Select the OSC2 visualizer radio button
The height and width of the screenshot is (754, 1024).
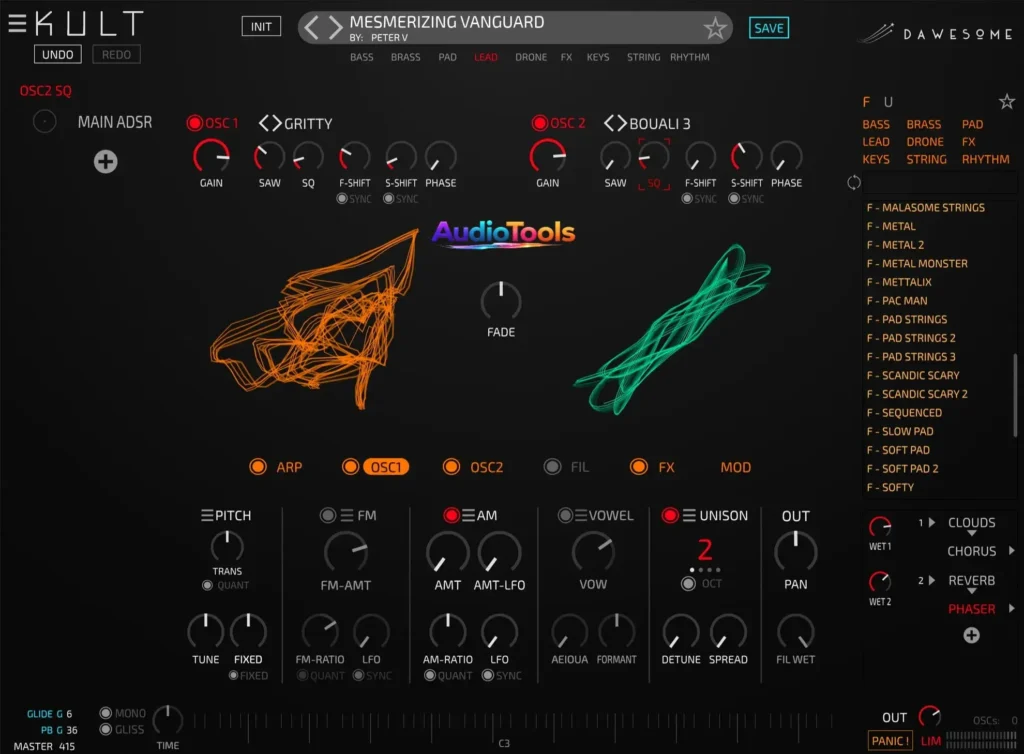(x=449, y=467)
